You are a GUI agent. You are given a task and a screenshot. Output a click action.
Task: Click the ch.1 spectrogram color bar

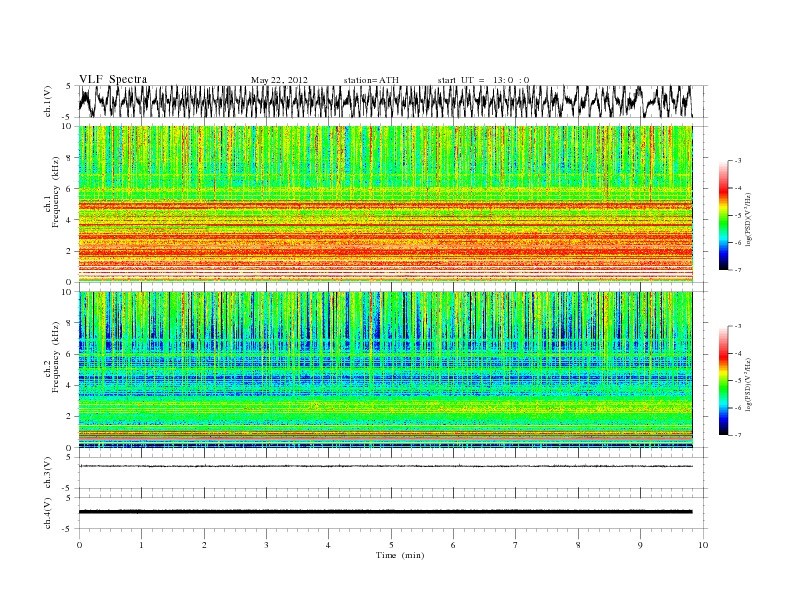(723, 215)
